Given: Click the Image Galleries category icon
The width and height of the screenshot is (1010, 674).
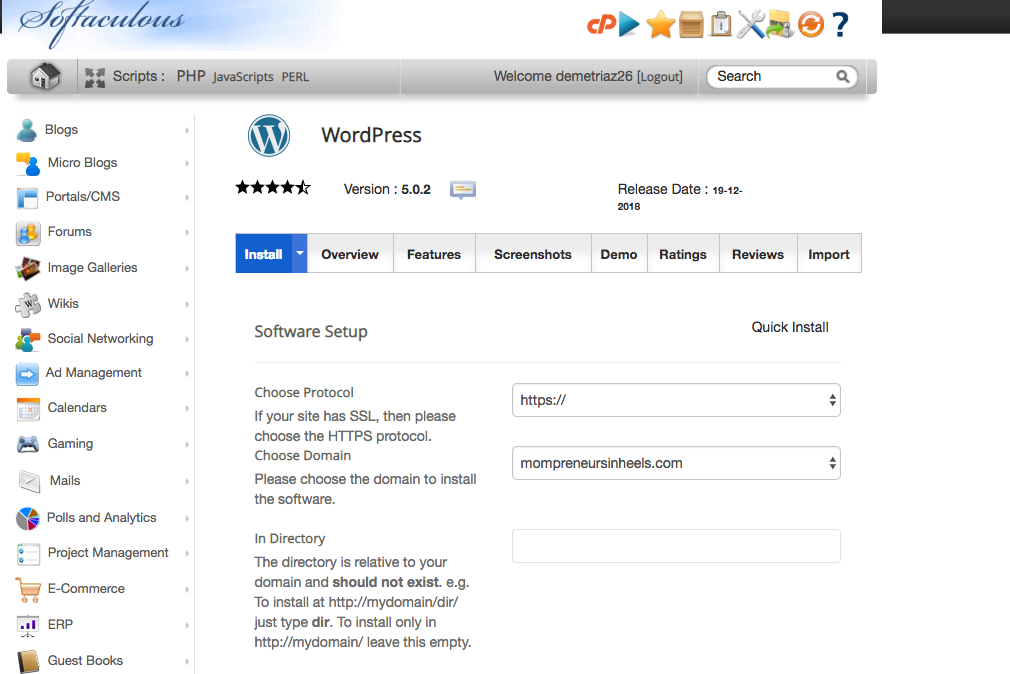Looking at the screenshot, I should coord(28,268).
